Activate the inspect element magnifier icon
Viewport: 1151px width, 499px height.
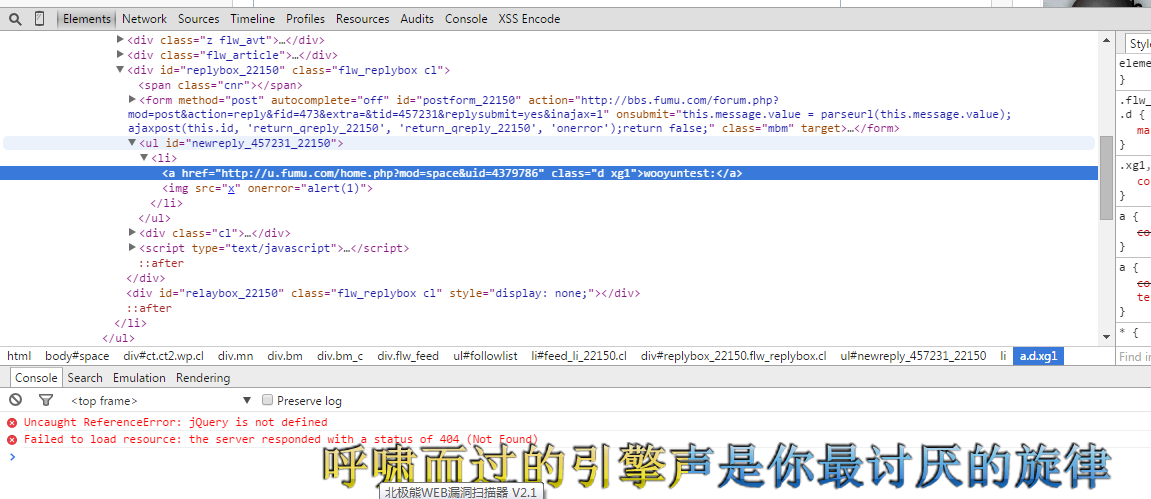pyautogui.click(x=15, y=19)
